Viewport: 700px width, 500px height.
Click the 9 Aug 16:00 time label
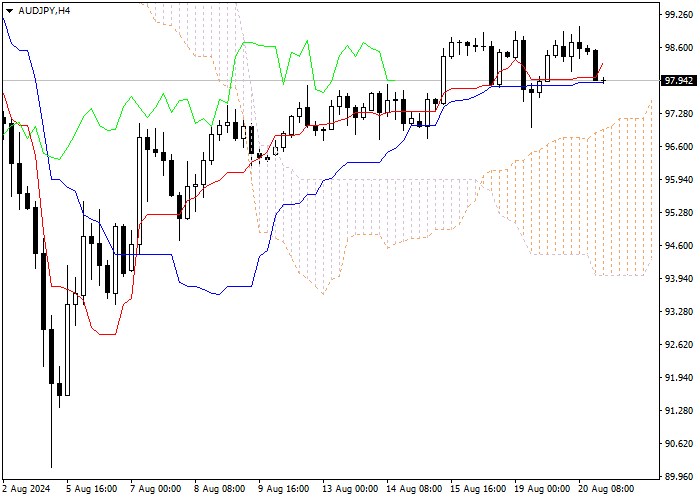click(x=283, y=489)
